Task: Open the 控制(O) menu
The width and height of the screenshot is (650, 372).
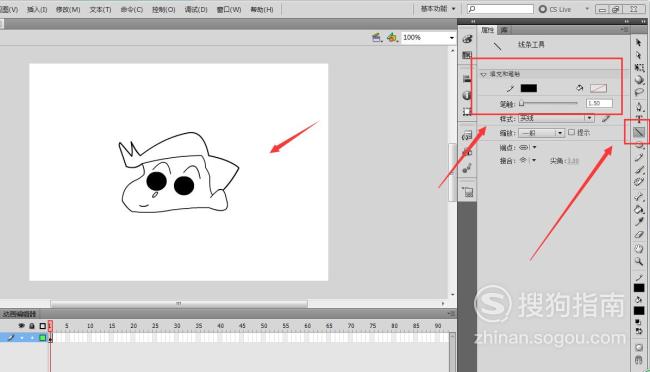Action: pos(163,9)
